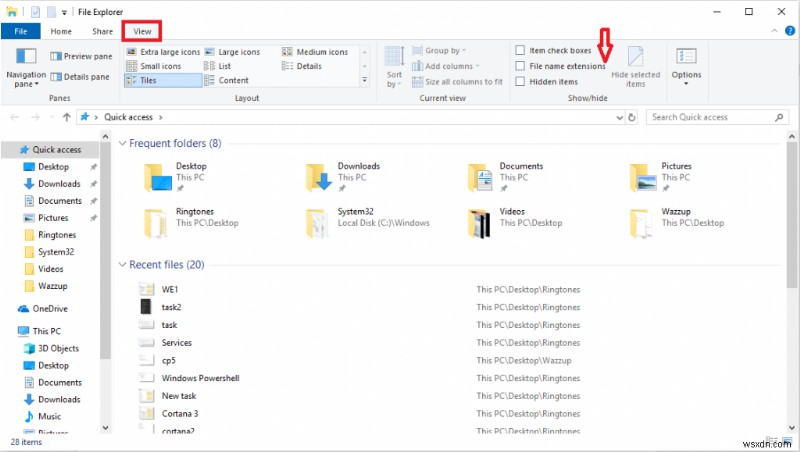Click Size all columns to fit
This screenshot has width=800, height=452.
click(457, 82)
